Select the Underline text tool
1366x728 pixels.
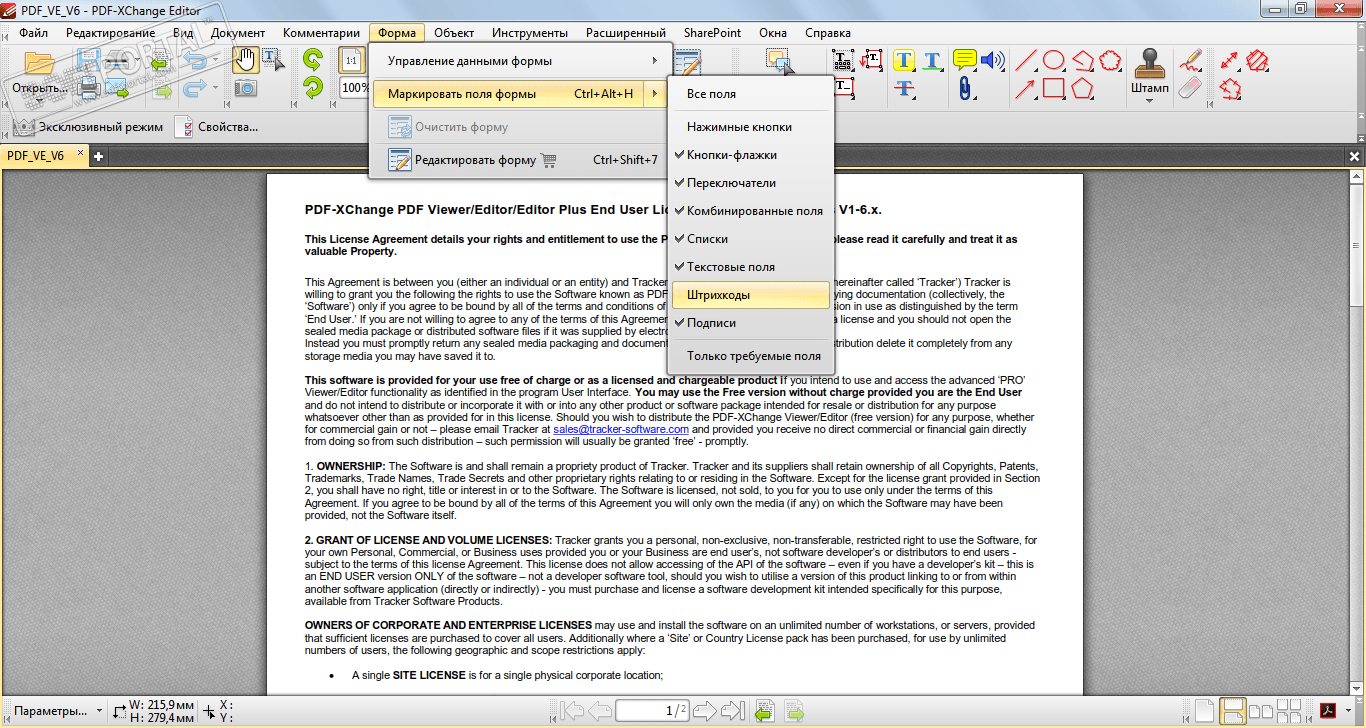[932, 60]
